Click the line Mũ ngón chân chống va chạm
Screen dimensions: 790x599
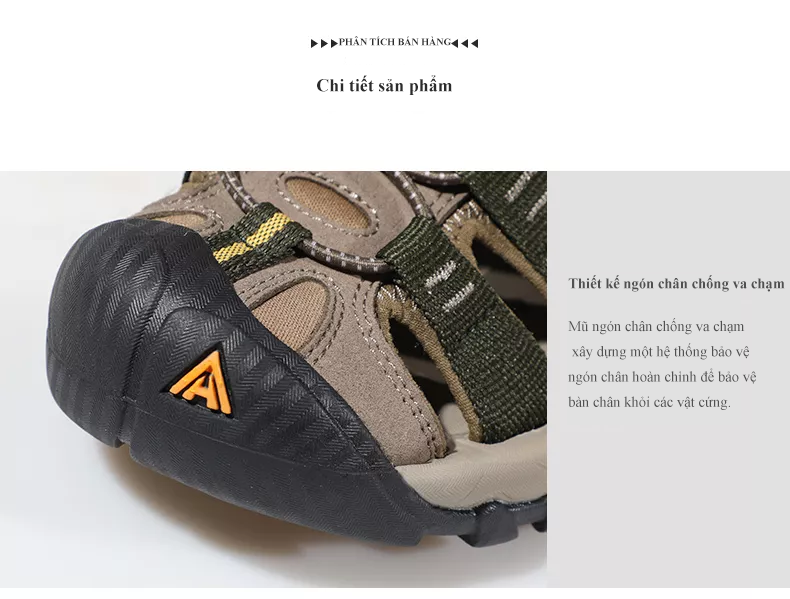coord(656,327)
